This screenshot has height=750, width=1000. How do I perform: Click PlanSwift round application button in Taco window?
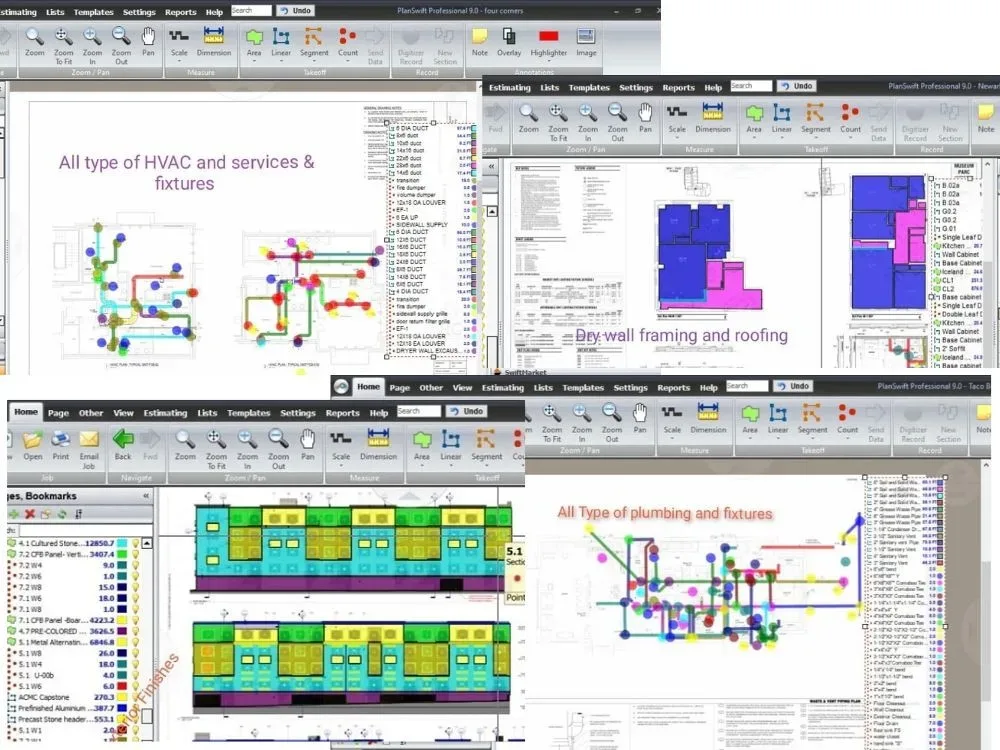pyautogui.click(x=341, y=386)
